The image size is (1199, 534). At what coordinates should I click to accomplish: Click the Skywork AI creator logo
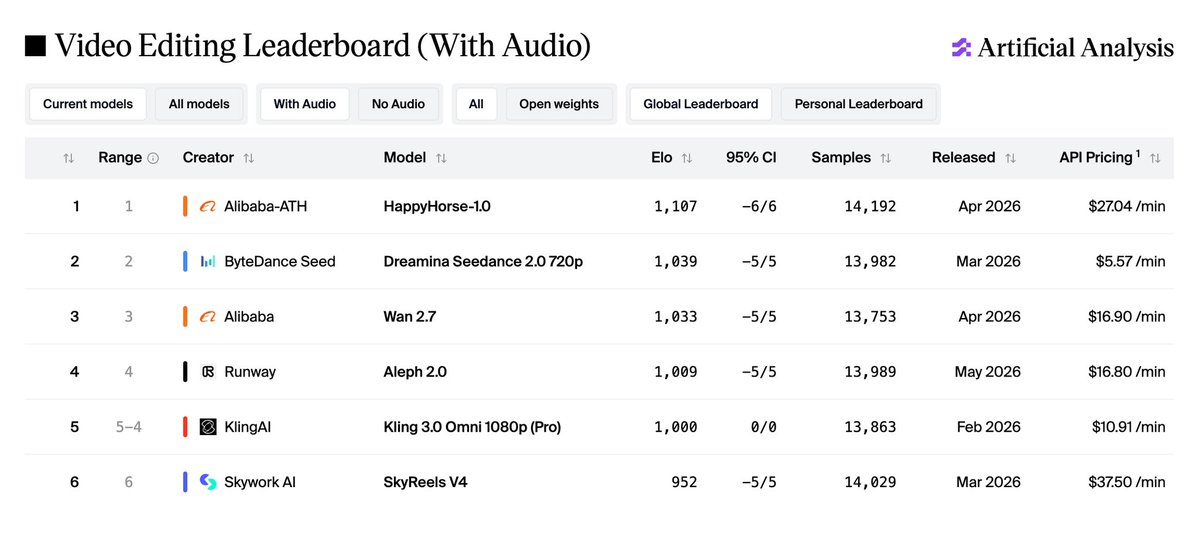coord(207,482)
